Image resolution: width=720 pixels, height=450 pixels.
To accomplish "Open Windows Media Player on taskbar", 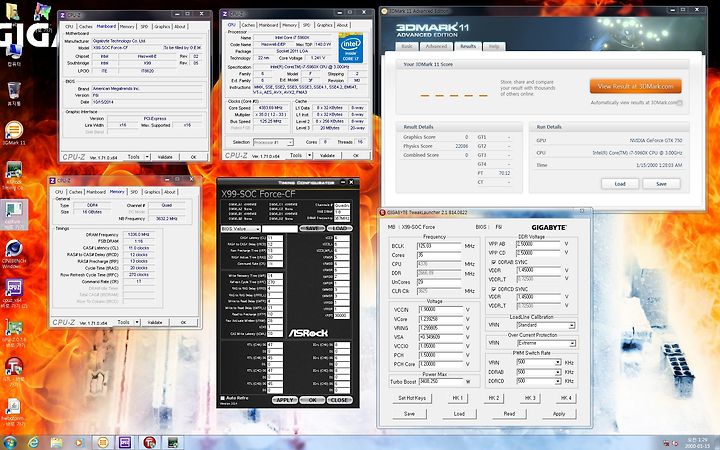I will [x=79, y=442].
